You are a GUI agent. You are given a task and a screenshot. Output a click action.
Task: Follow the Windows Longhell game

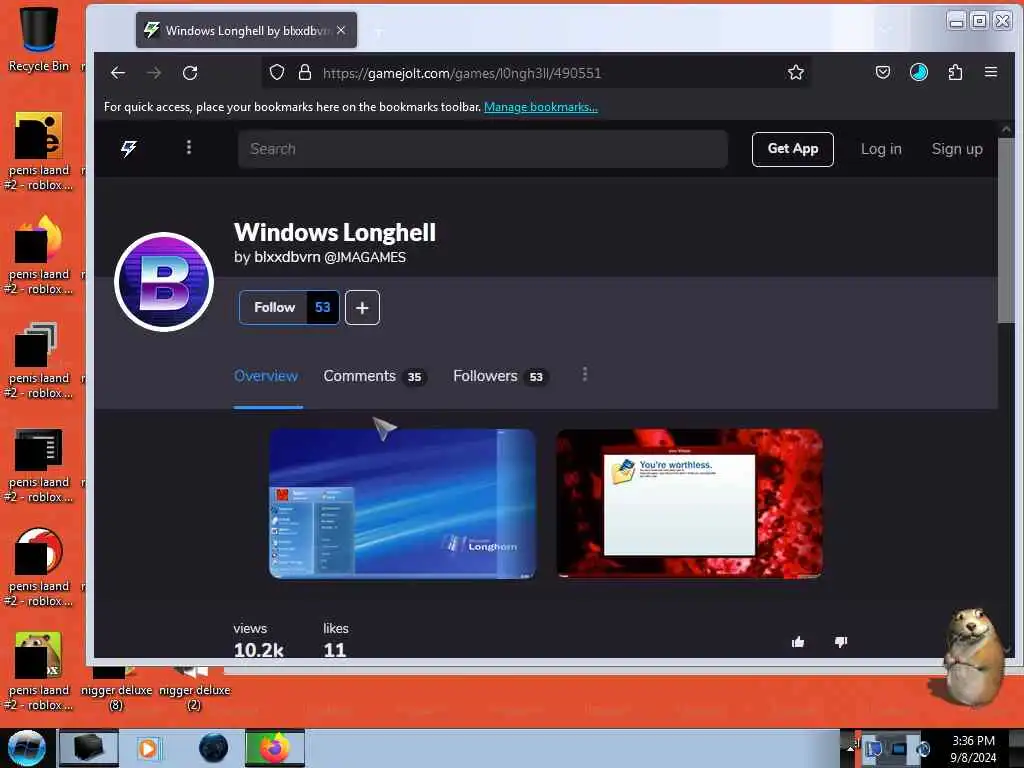274,307
